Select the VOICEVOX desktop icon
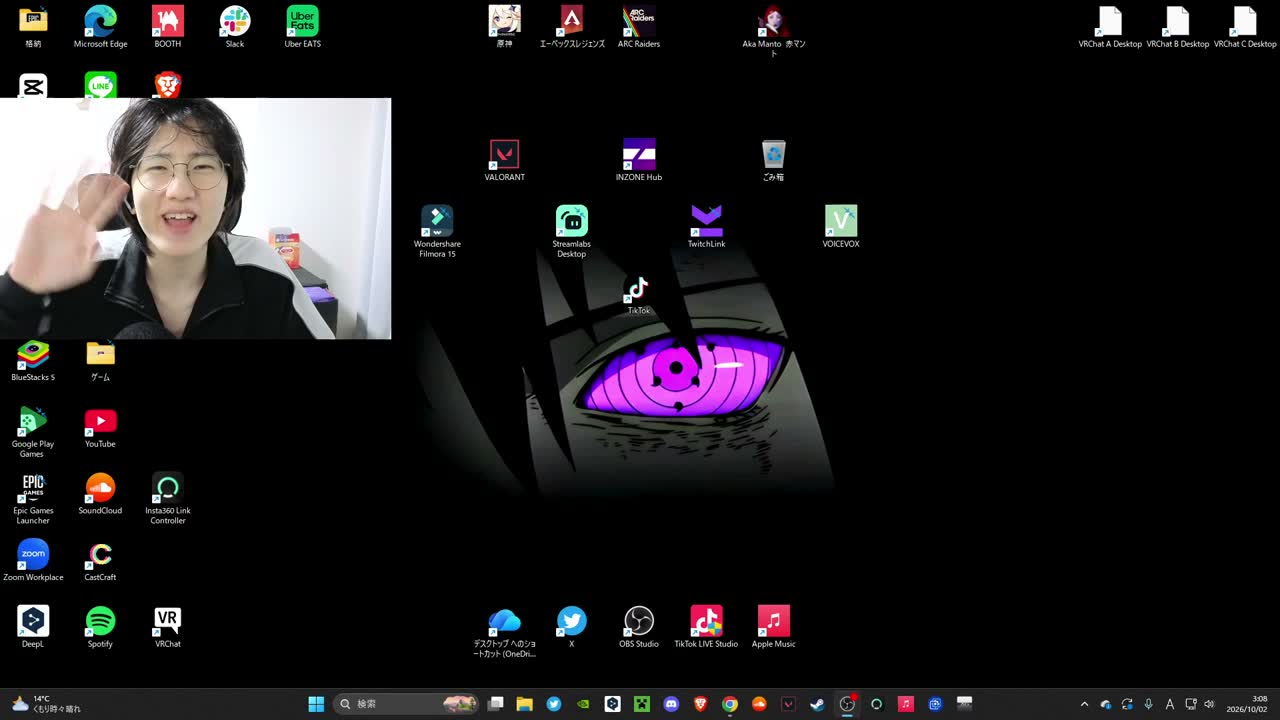The height and width of the screenshot is (720, 1280). point(841,226)
